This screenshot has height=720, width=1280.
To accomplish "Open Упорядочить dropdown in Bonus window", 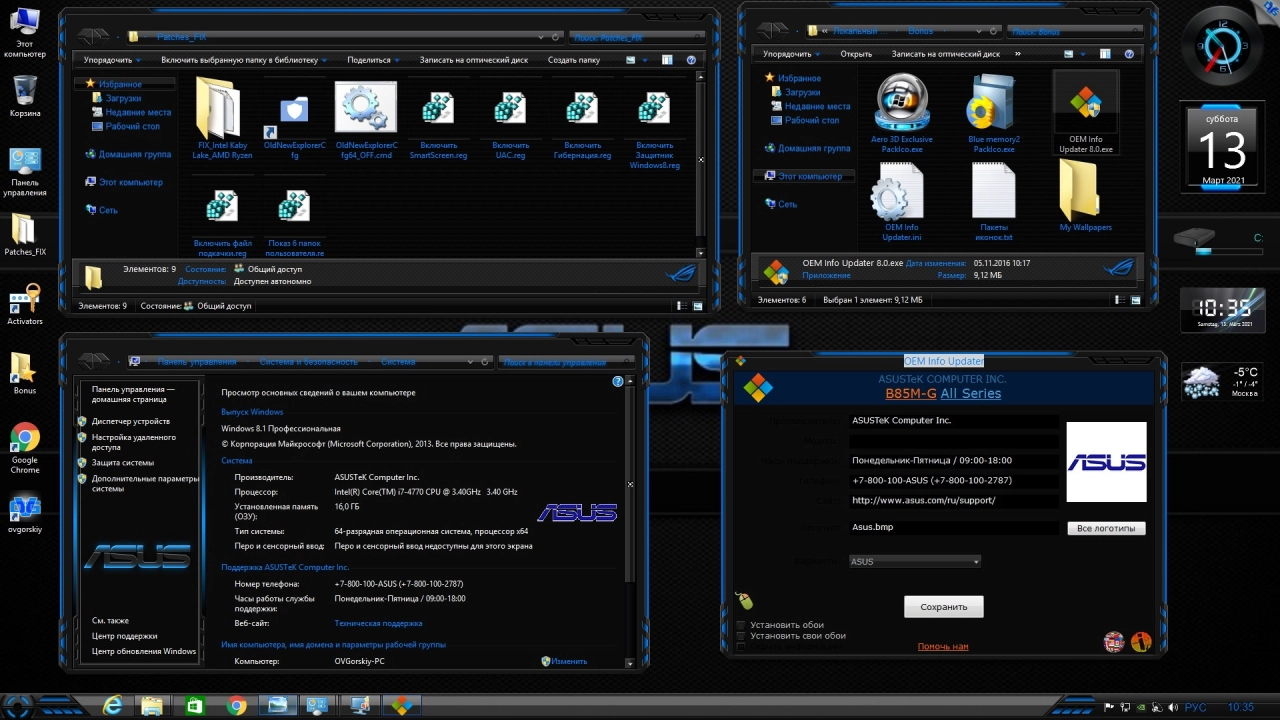I will [x=792, y=54].
